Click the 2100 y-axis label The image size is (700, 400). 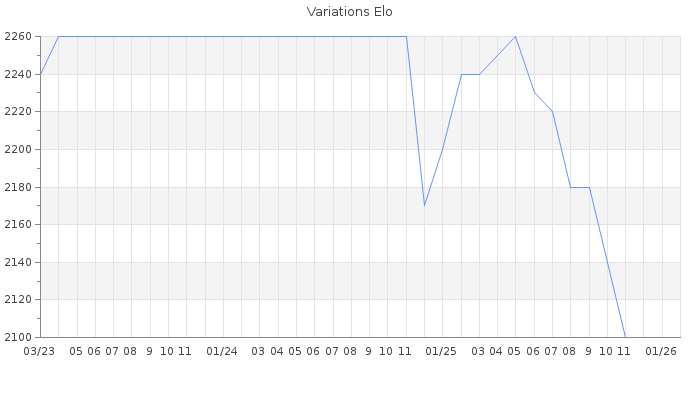[x=19, y=337]
